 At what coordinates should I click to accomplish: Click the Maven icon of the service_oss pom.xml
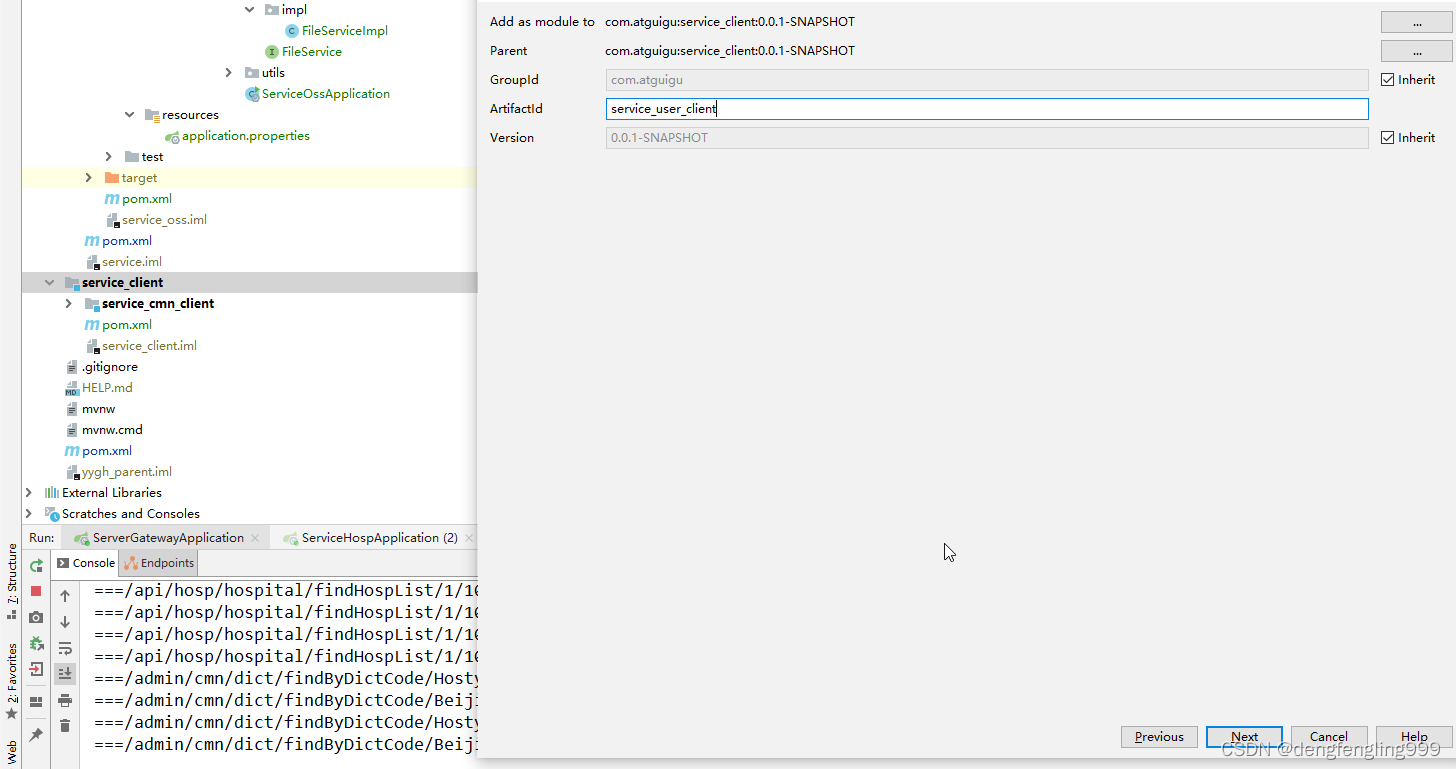pos(112,199)
